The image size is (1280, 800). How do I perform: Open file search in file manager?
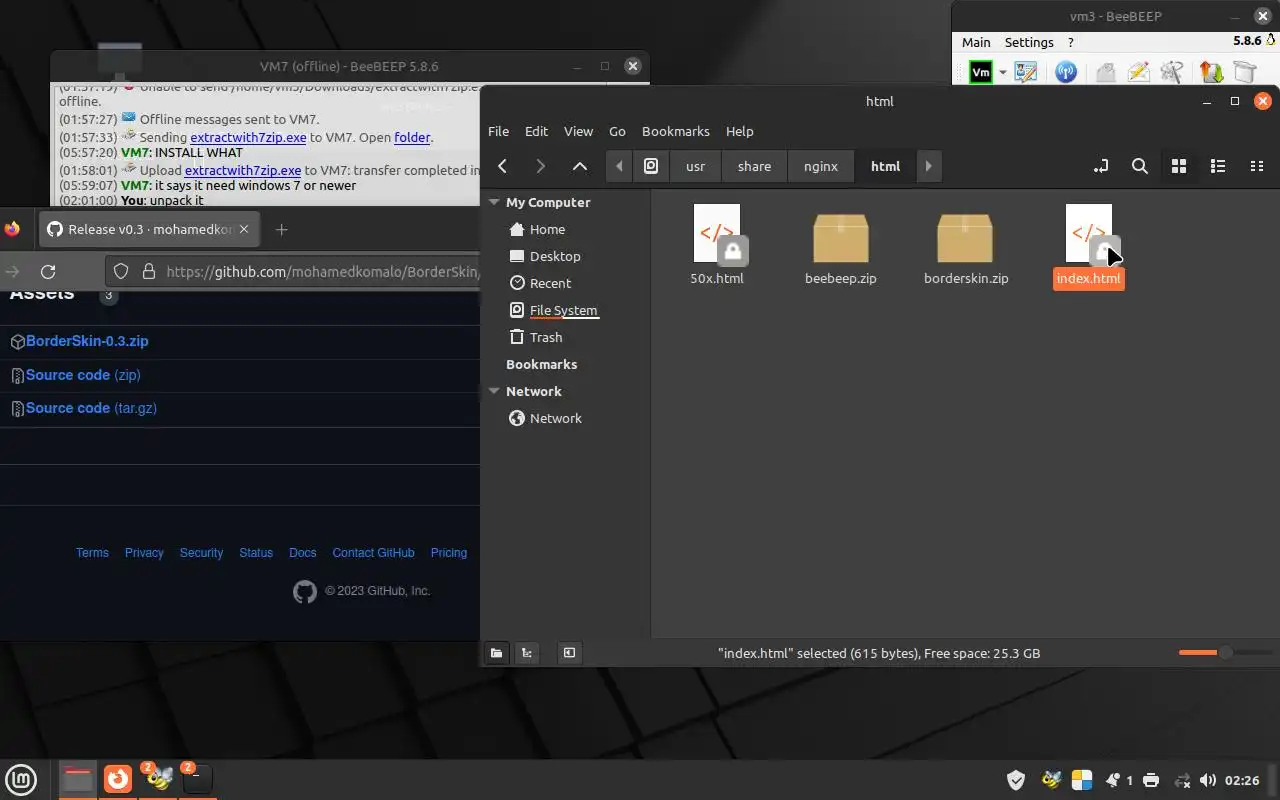point(1140,166)
